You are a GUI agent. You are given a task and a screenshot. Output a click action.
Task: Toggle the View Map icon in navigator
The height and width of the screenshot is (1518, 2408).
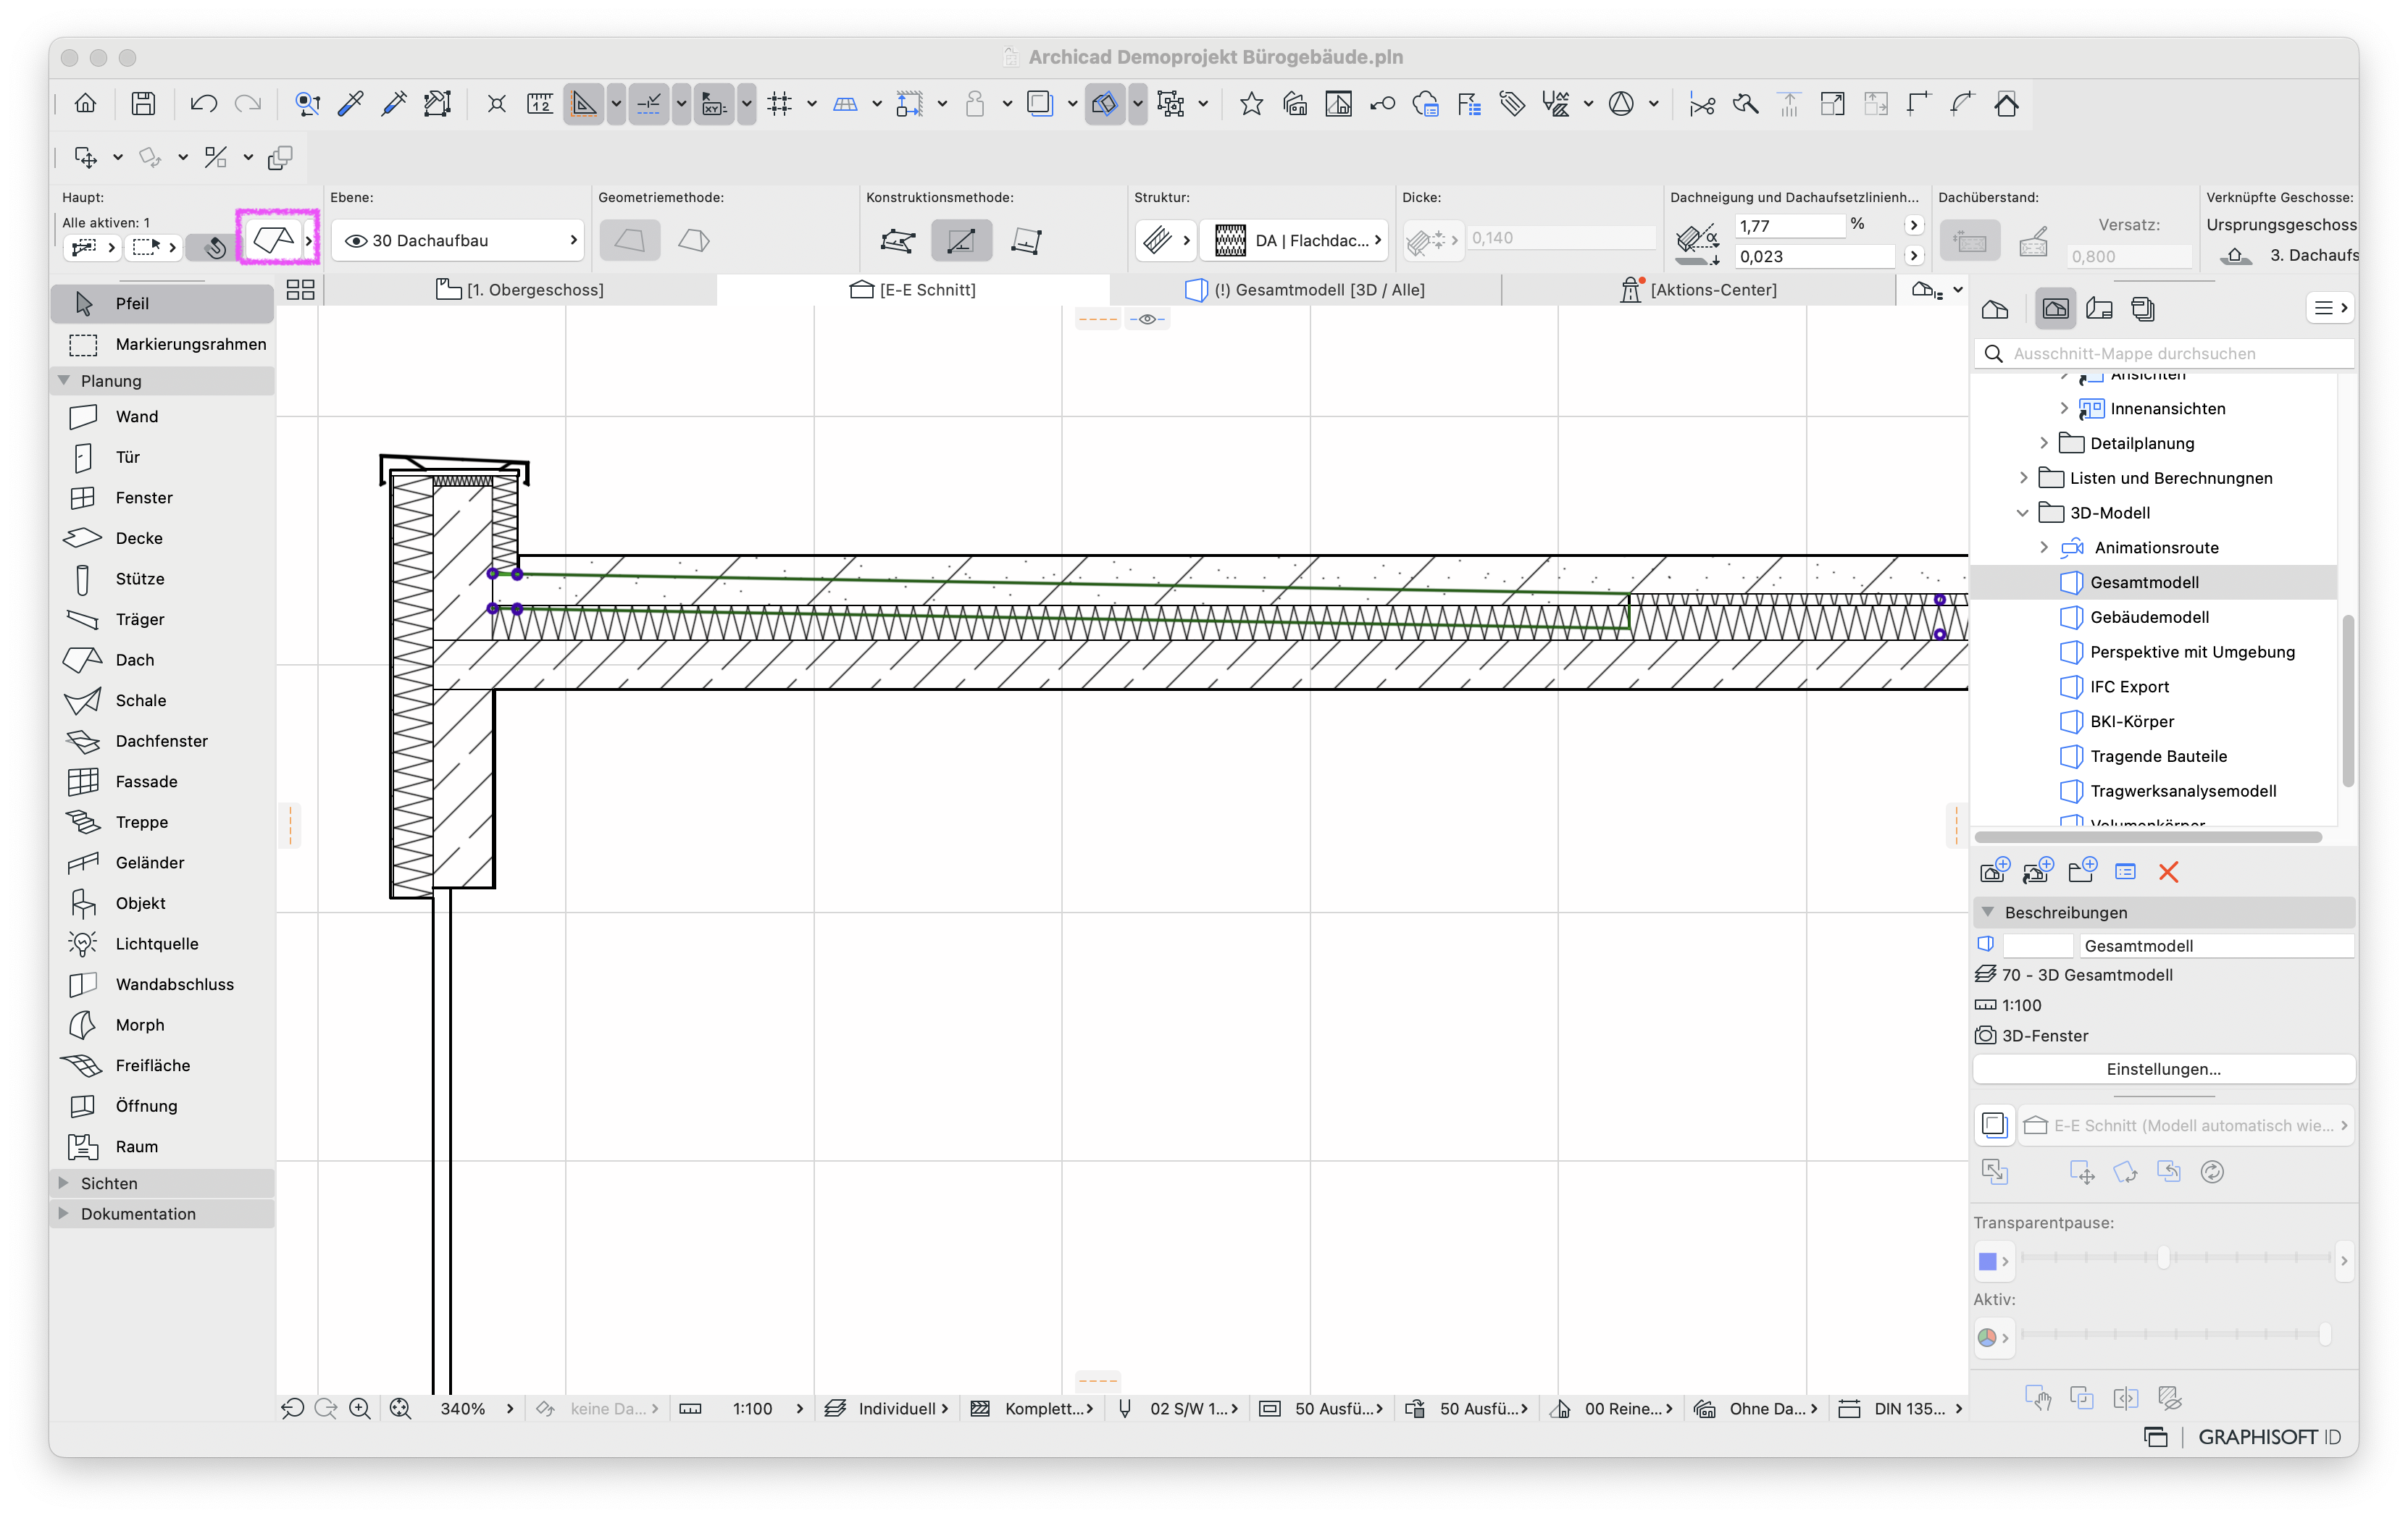point(2055,309)
